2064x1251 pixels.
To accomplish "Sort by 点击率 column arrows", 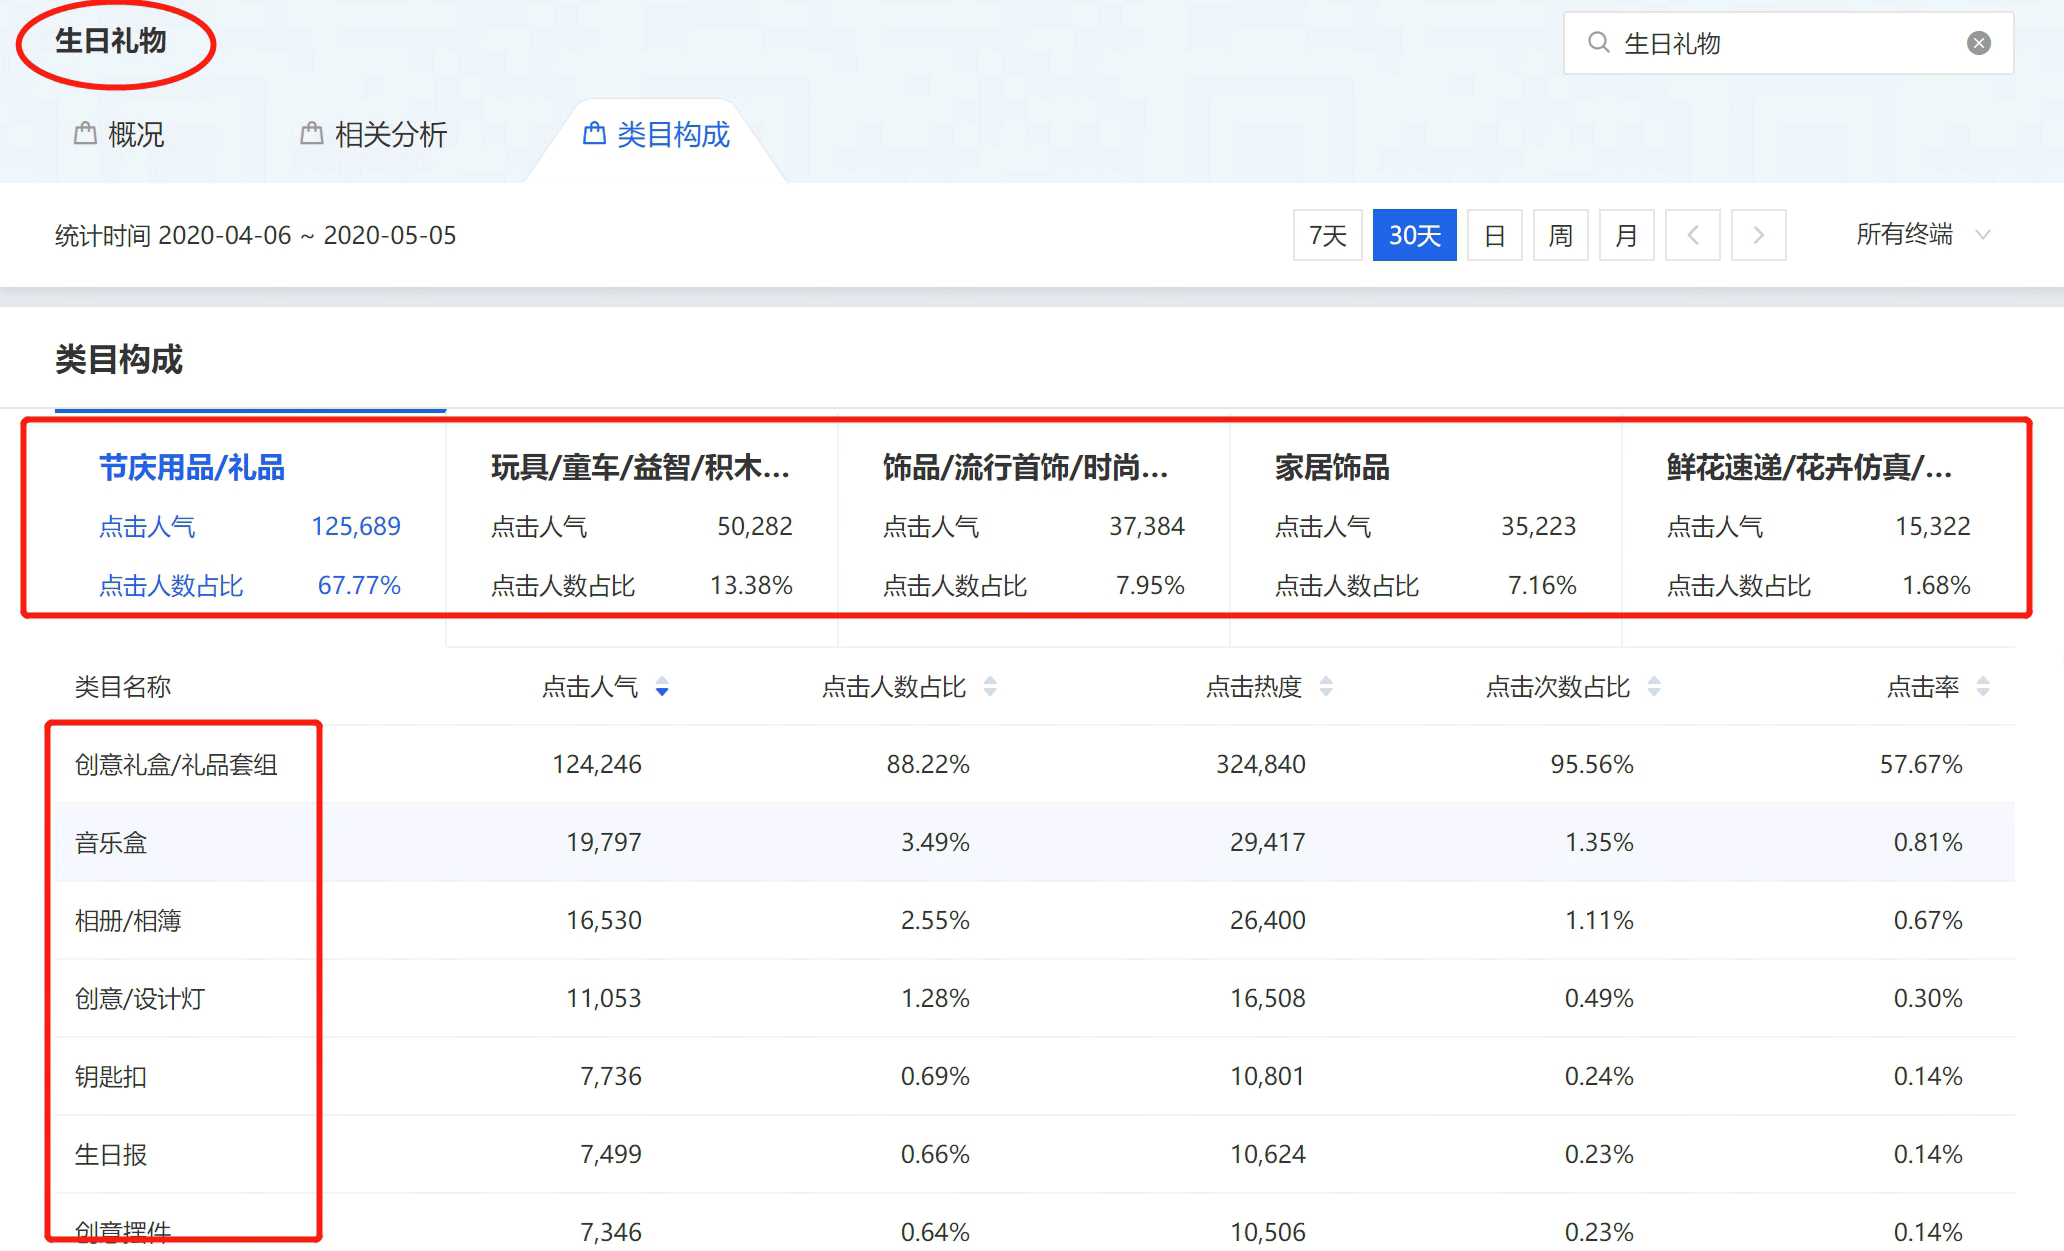I will (x=1983, y=687).
